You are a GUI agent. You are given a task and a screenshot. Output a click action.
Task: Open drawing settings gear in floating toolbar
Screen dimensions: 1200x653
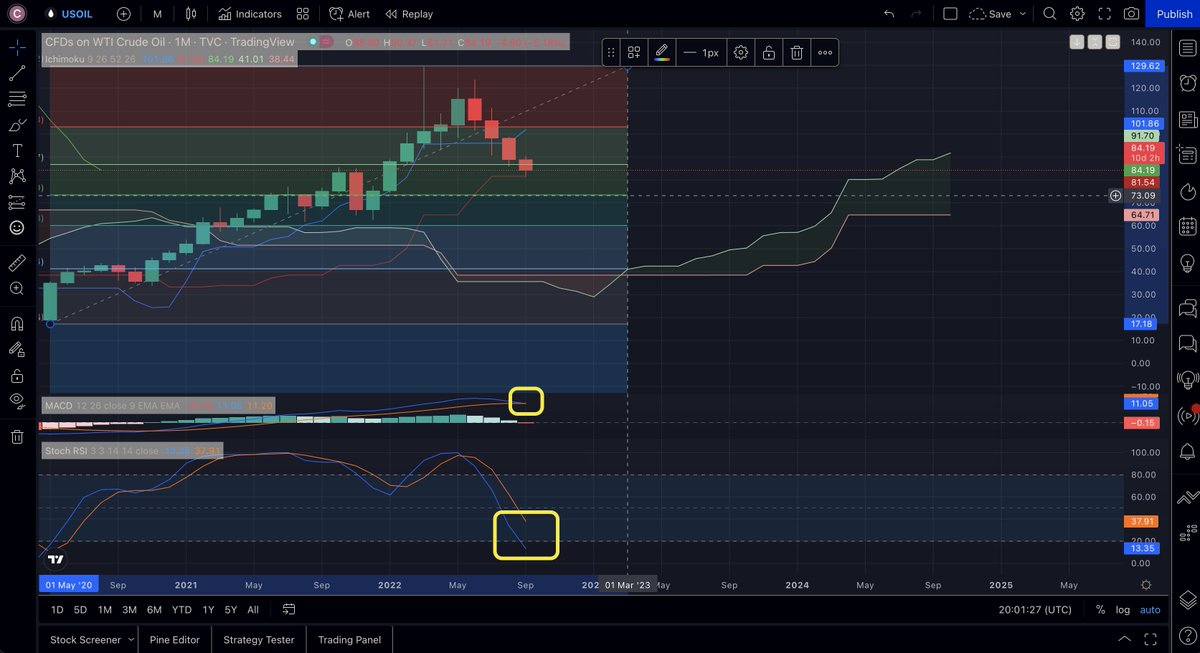(741, 52)
